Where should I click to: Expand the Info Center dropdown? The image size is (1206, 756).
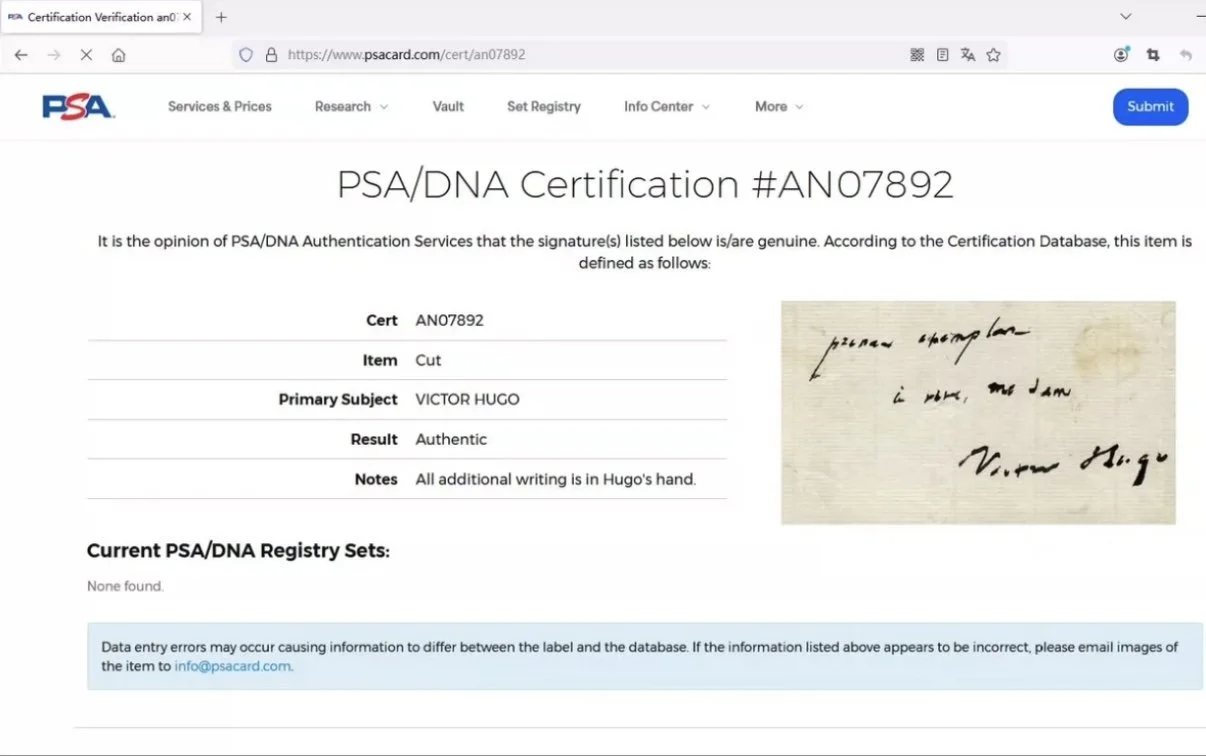pyautogui.click(x=667, y=106)
